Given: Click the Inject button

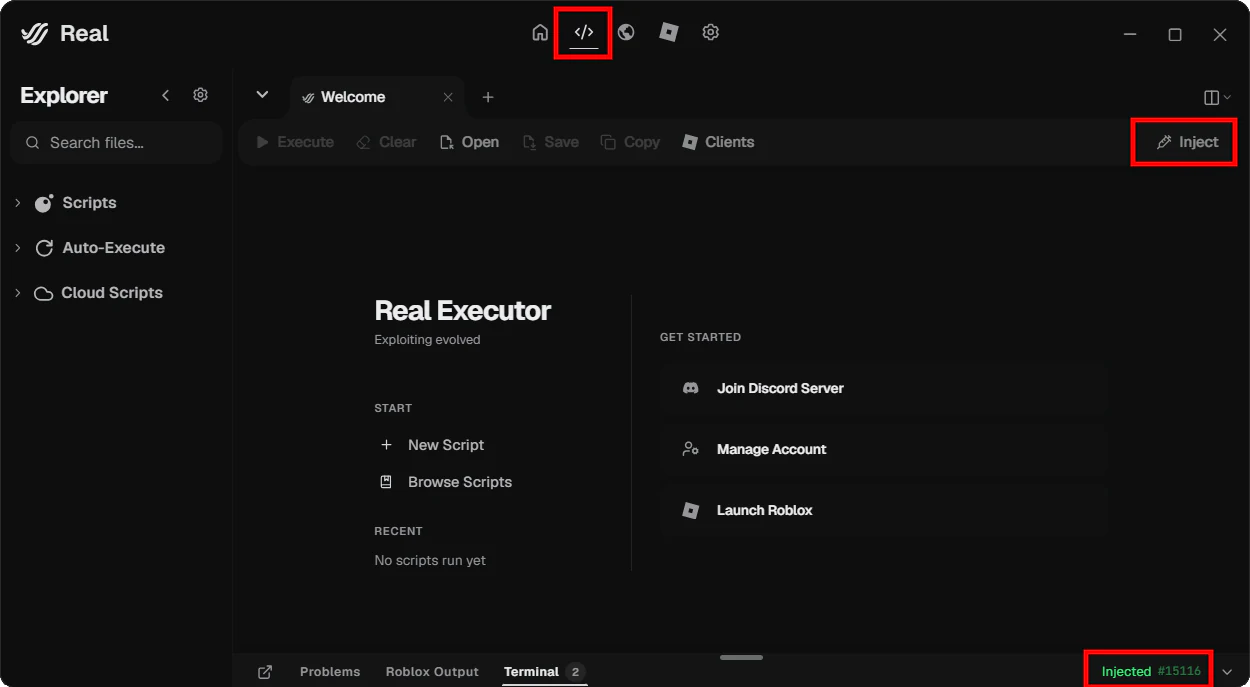Looking at the screenshot, I should [1187, 142].
